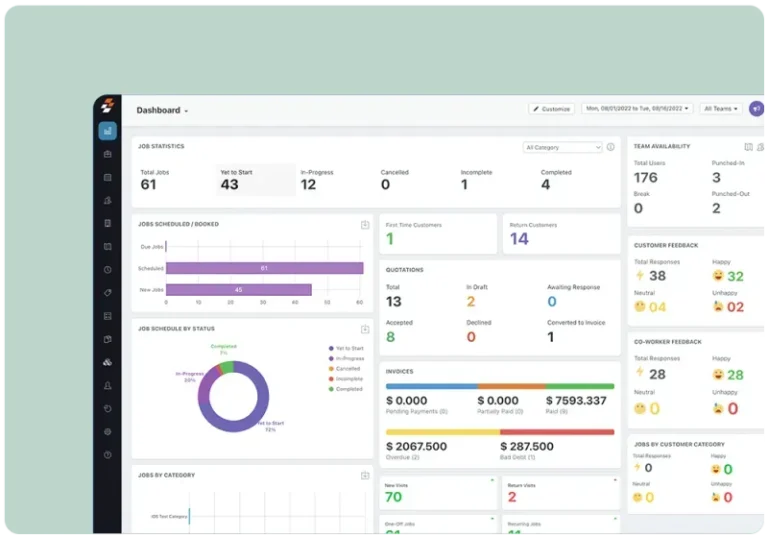Screen dimensions: 768x538
Task: Toggle the Cancelled legend entry
Action: [346, 369]
